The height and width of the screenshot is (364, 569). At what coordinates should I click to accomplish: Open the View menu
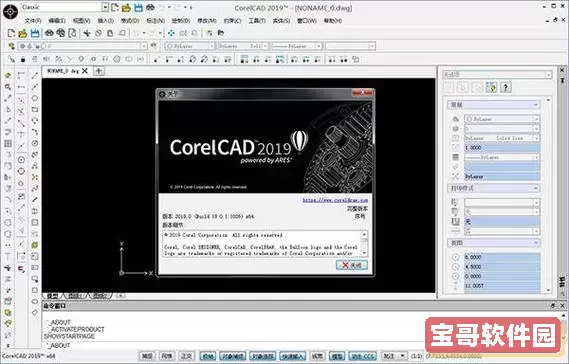81,21
